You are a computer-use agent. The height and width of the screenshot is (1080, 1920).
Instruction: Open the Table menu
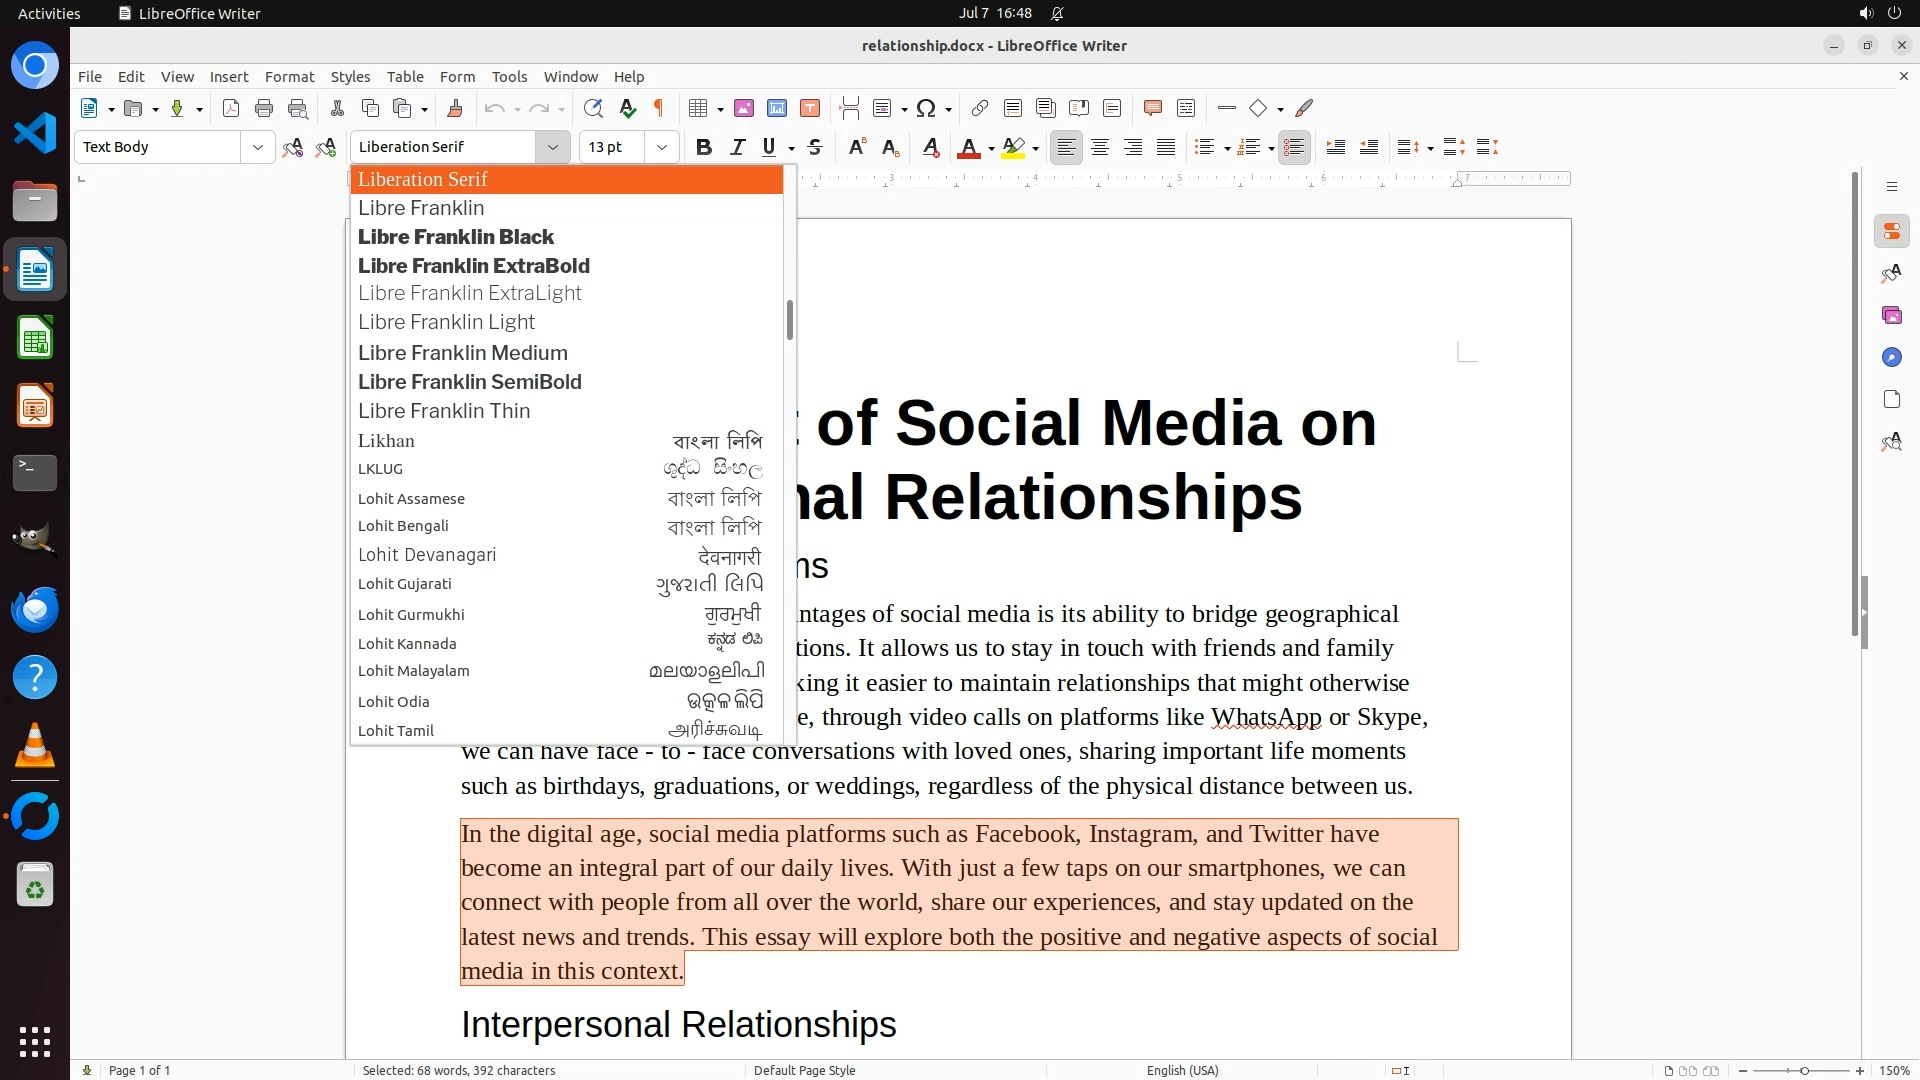[x=404, y=76]
